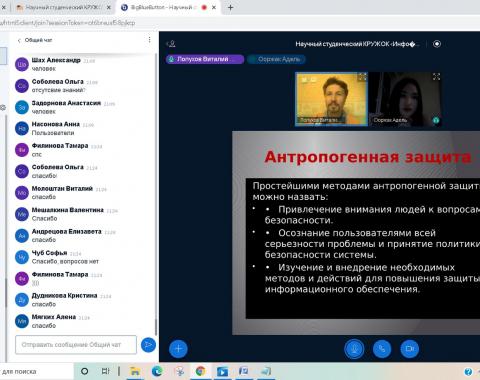
Task: Close the BigBlueButton browser tab
Action: click(214, 7)
